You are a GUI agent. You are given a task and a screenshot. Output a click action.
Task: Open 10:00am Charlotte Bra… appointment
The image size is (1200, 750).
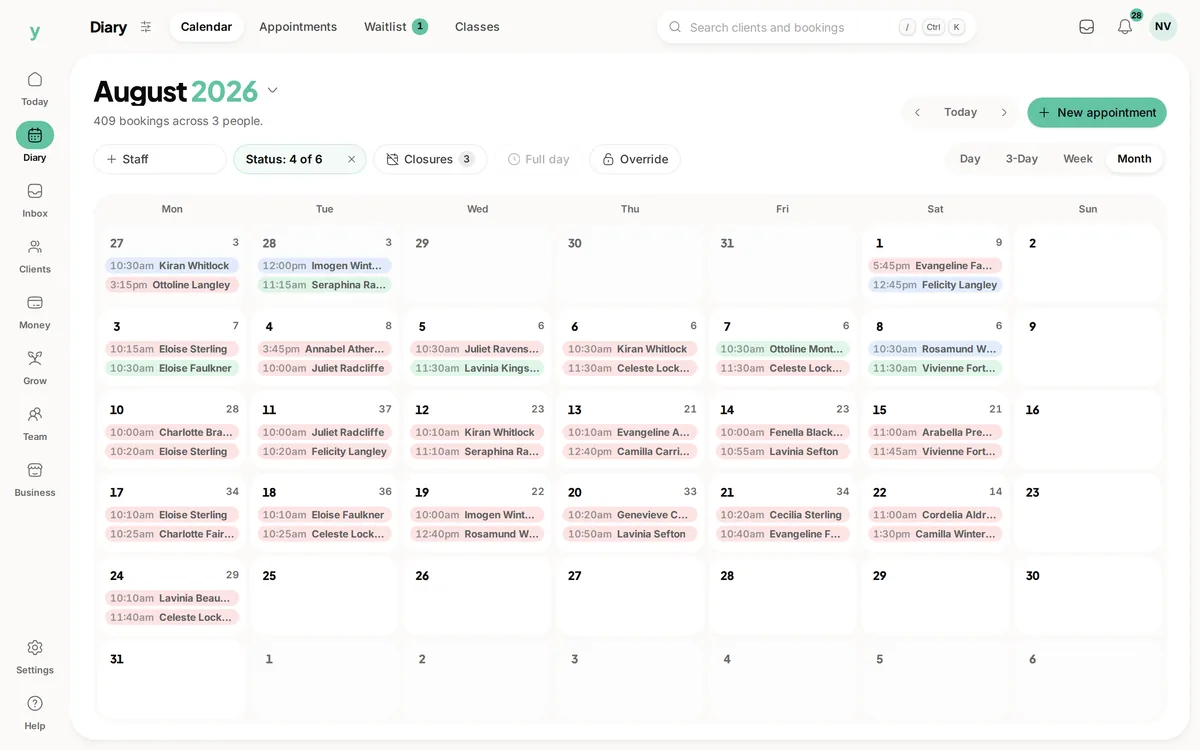coord(172,432)
